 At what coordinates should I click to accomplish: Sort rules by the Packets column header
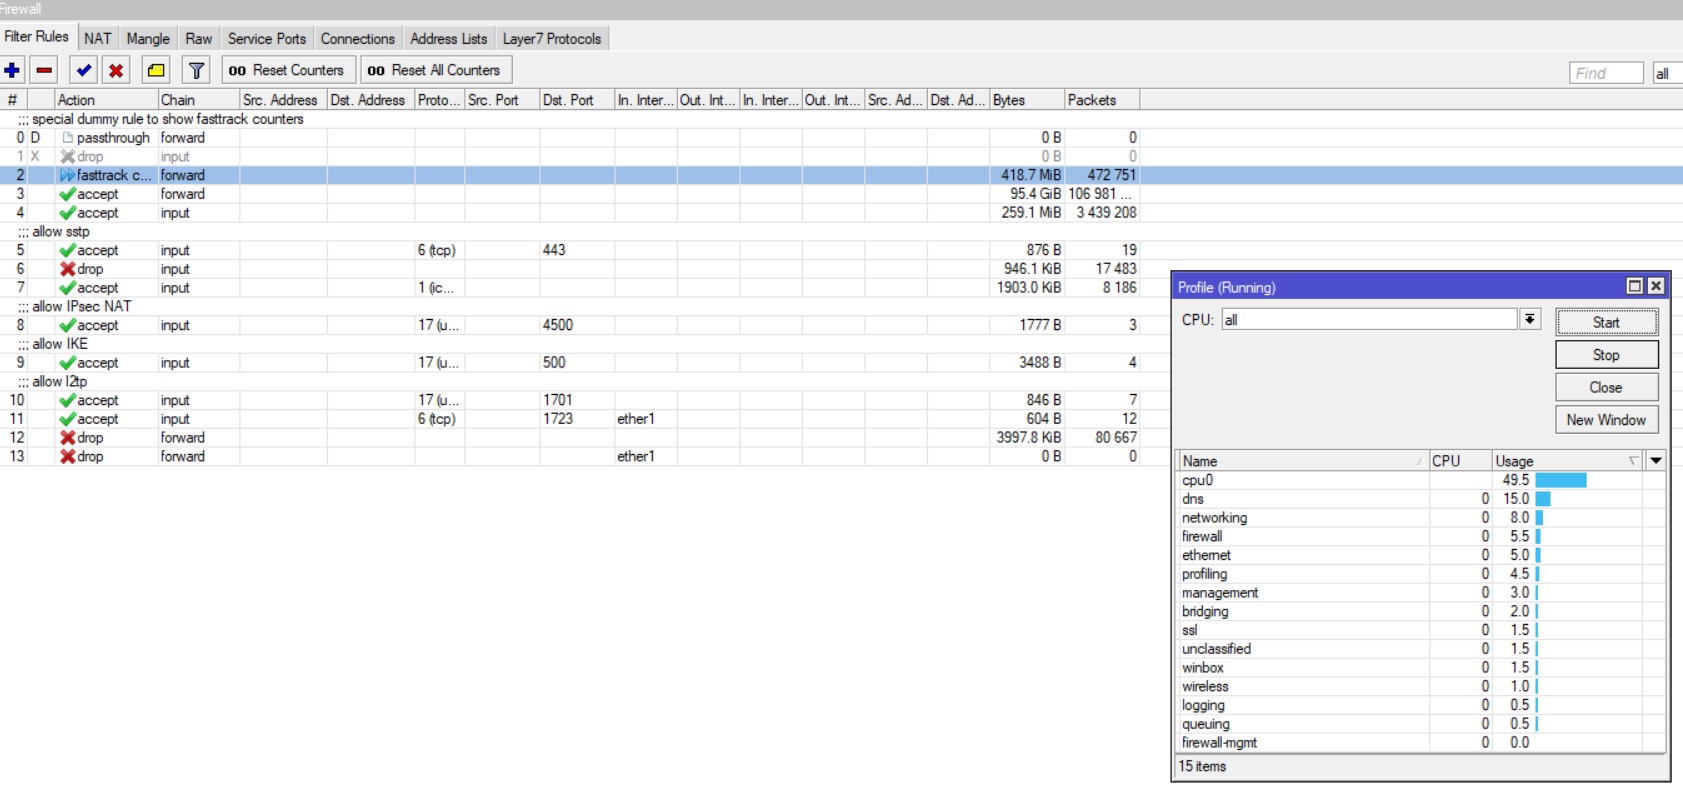1101,100
